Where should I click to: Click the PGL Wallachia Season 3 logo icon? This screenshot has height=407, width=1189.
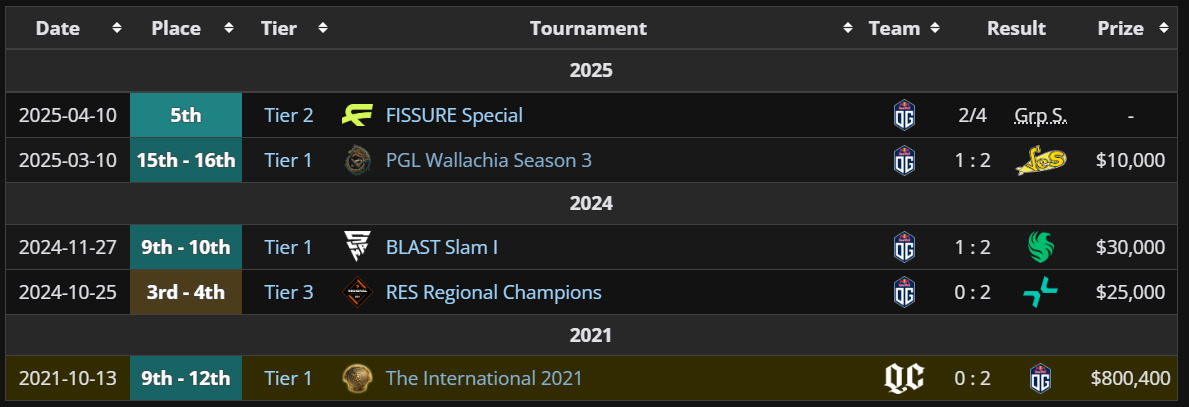(357, 160)
